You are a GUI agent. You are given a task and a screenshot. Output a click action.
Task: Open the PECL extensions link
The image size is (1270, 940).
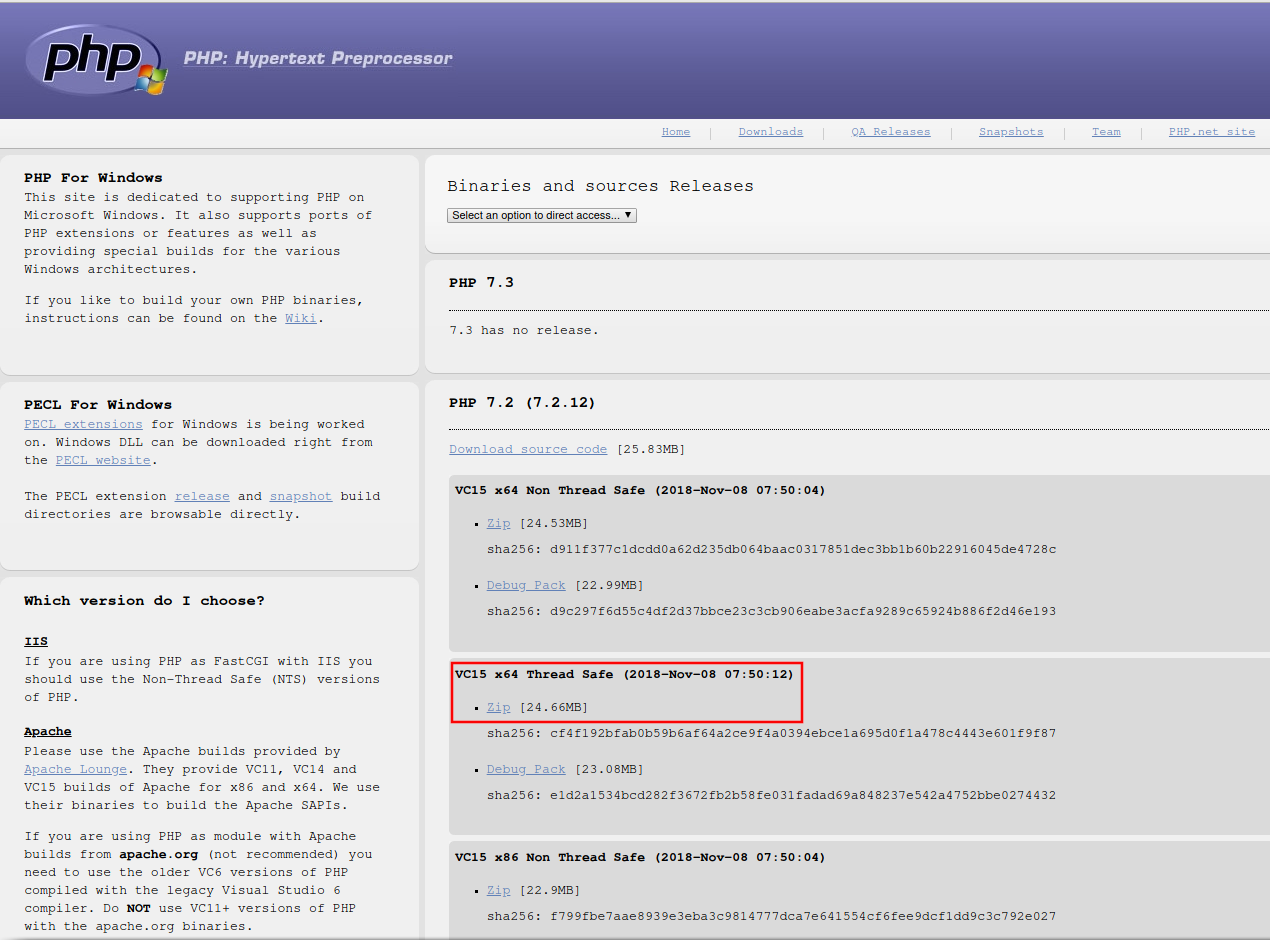pyautogui.click(x=83, y=424)
